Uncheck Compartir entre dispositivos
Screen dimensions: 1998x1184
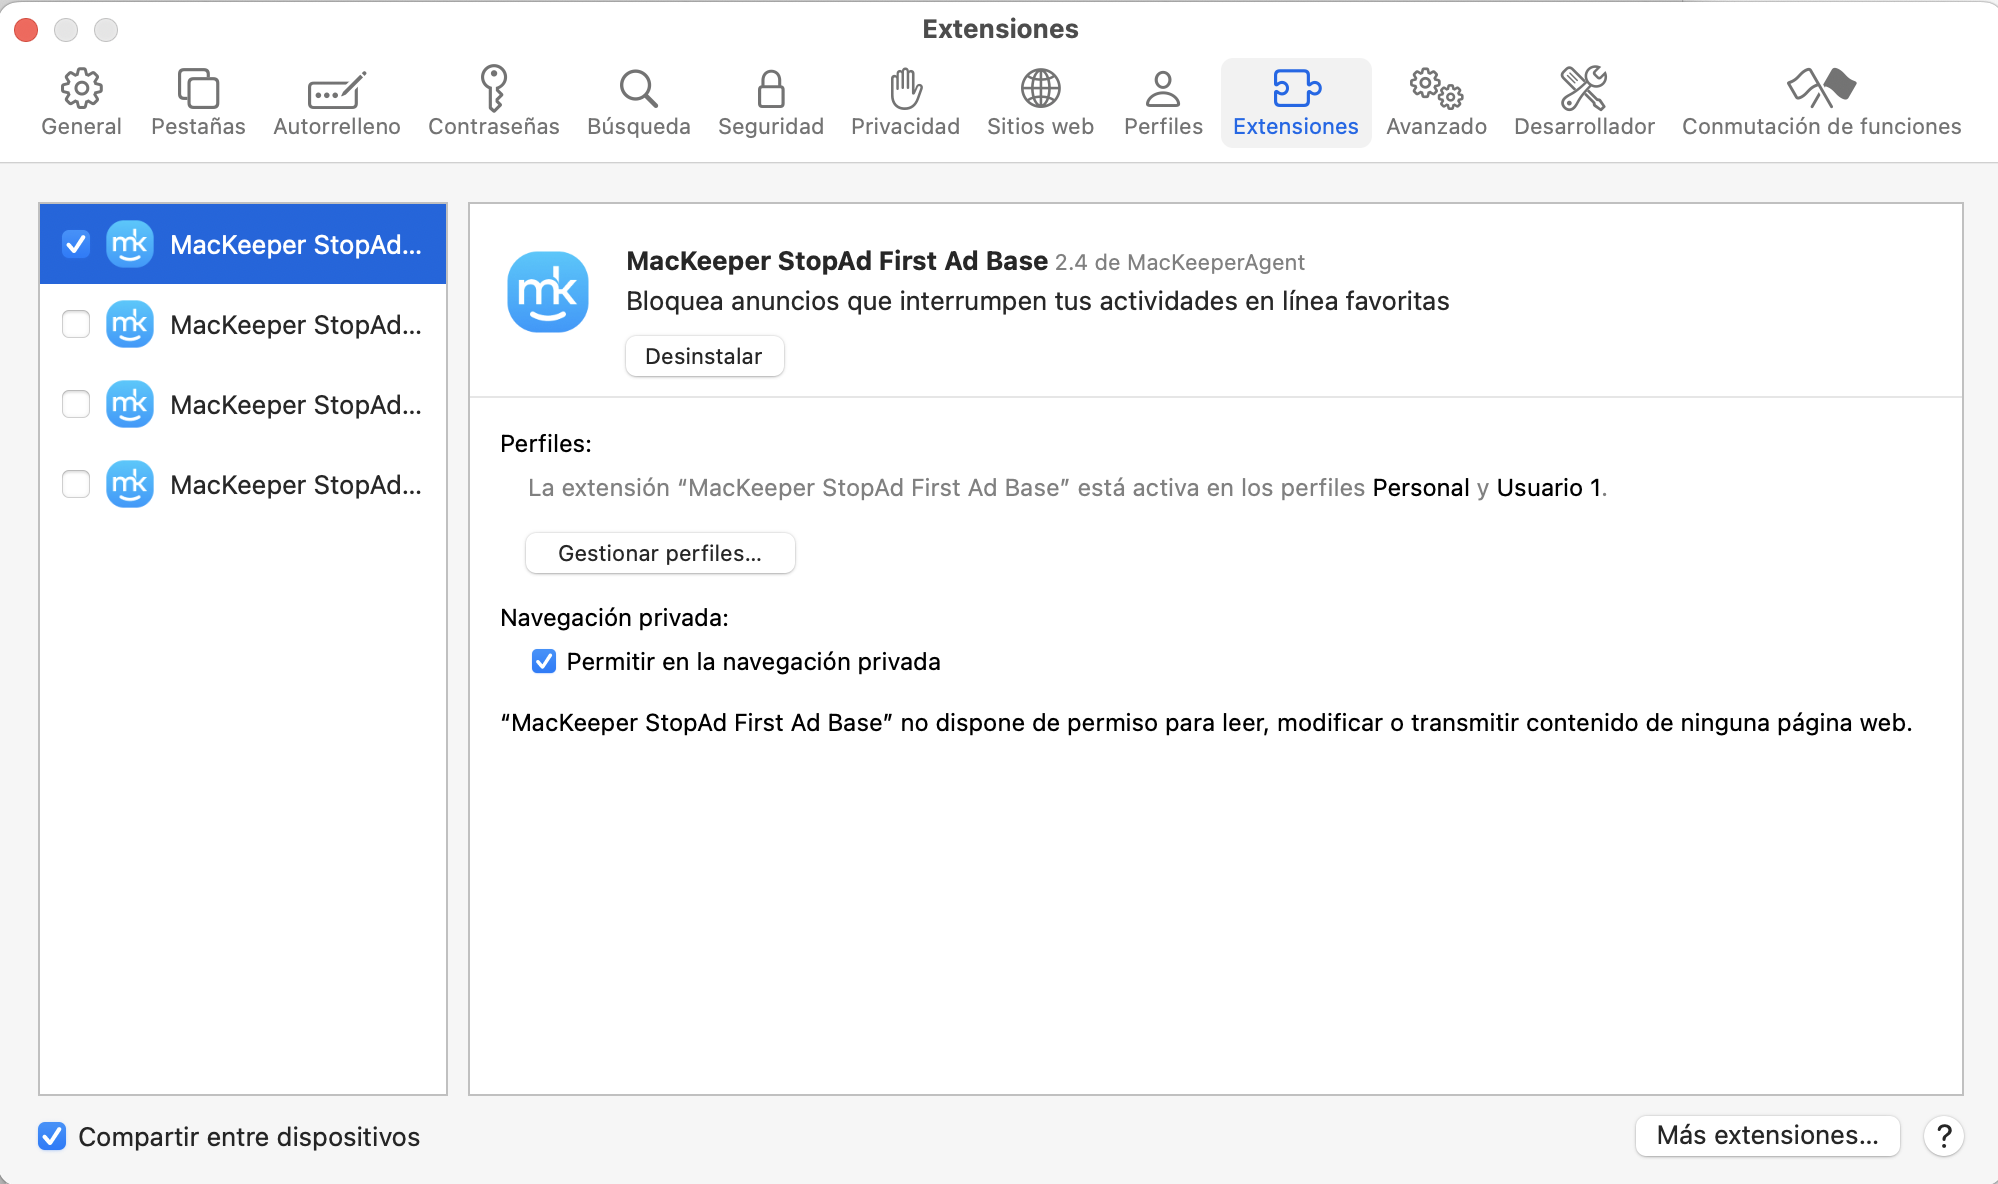tap(52, 1136)
